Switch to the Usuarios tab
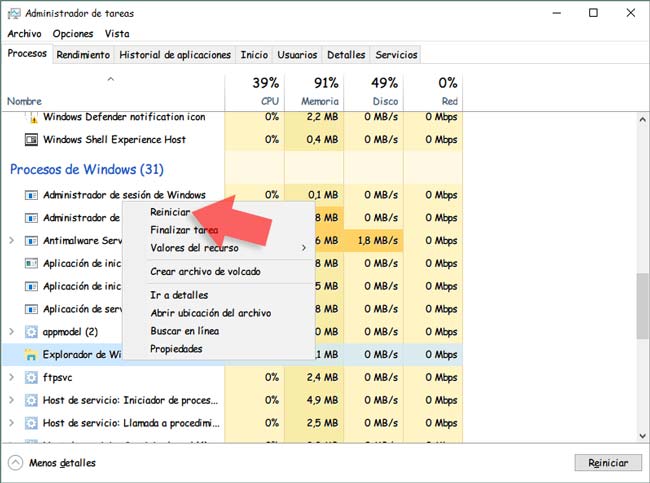The image size is (650, 483). point(297,55)
